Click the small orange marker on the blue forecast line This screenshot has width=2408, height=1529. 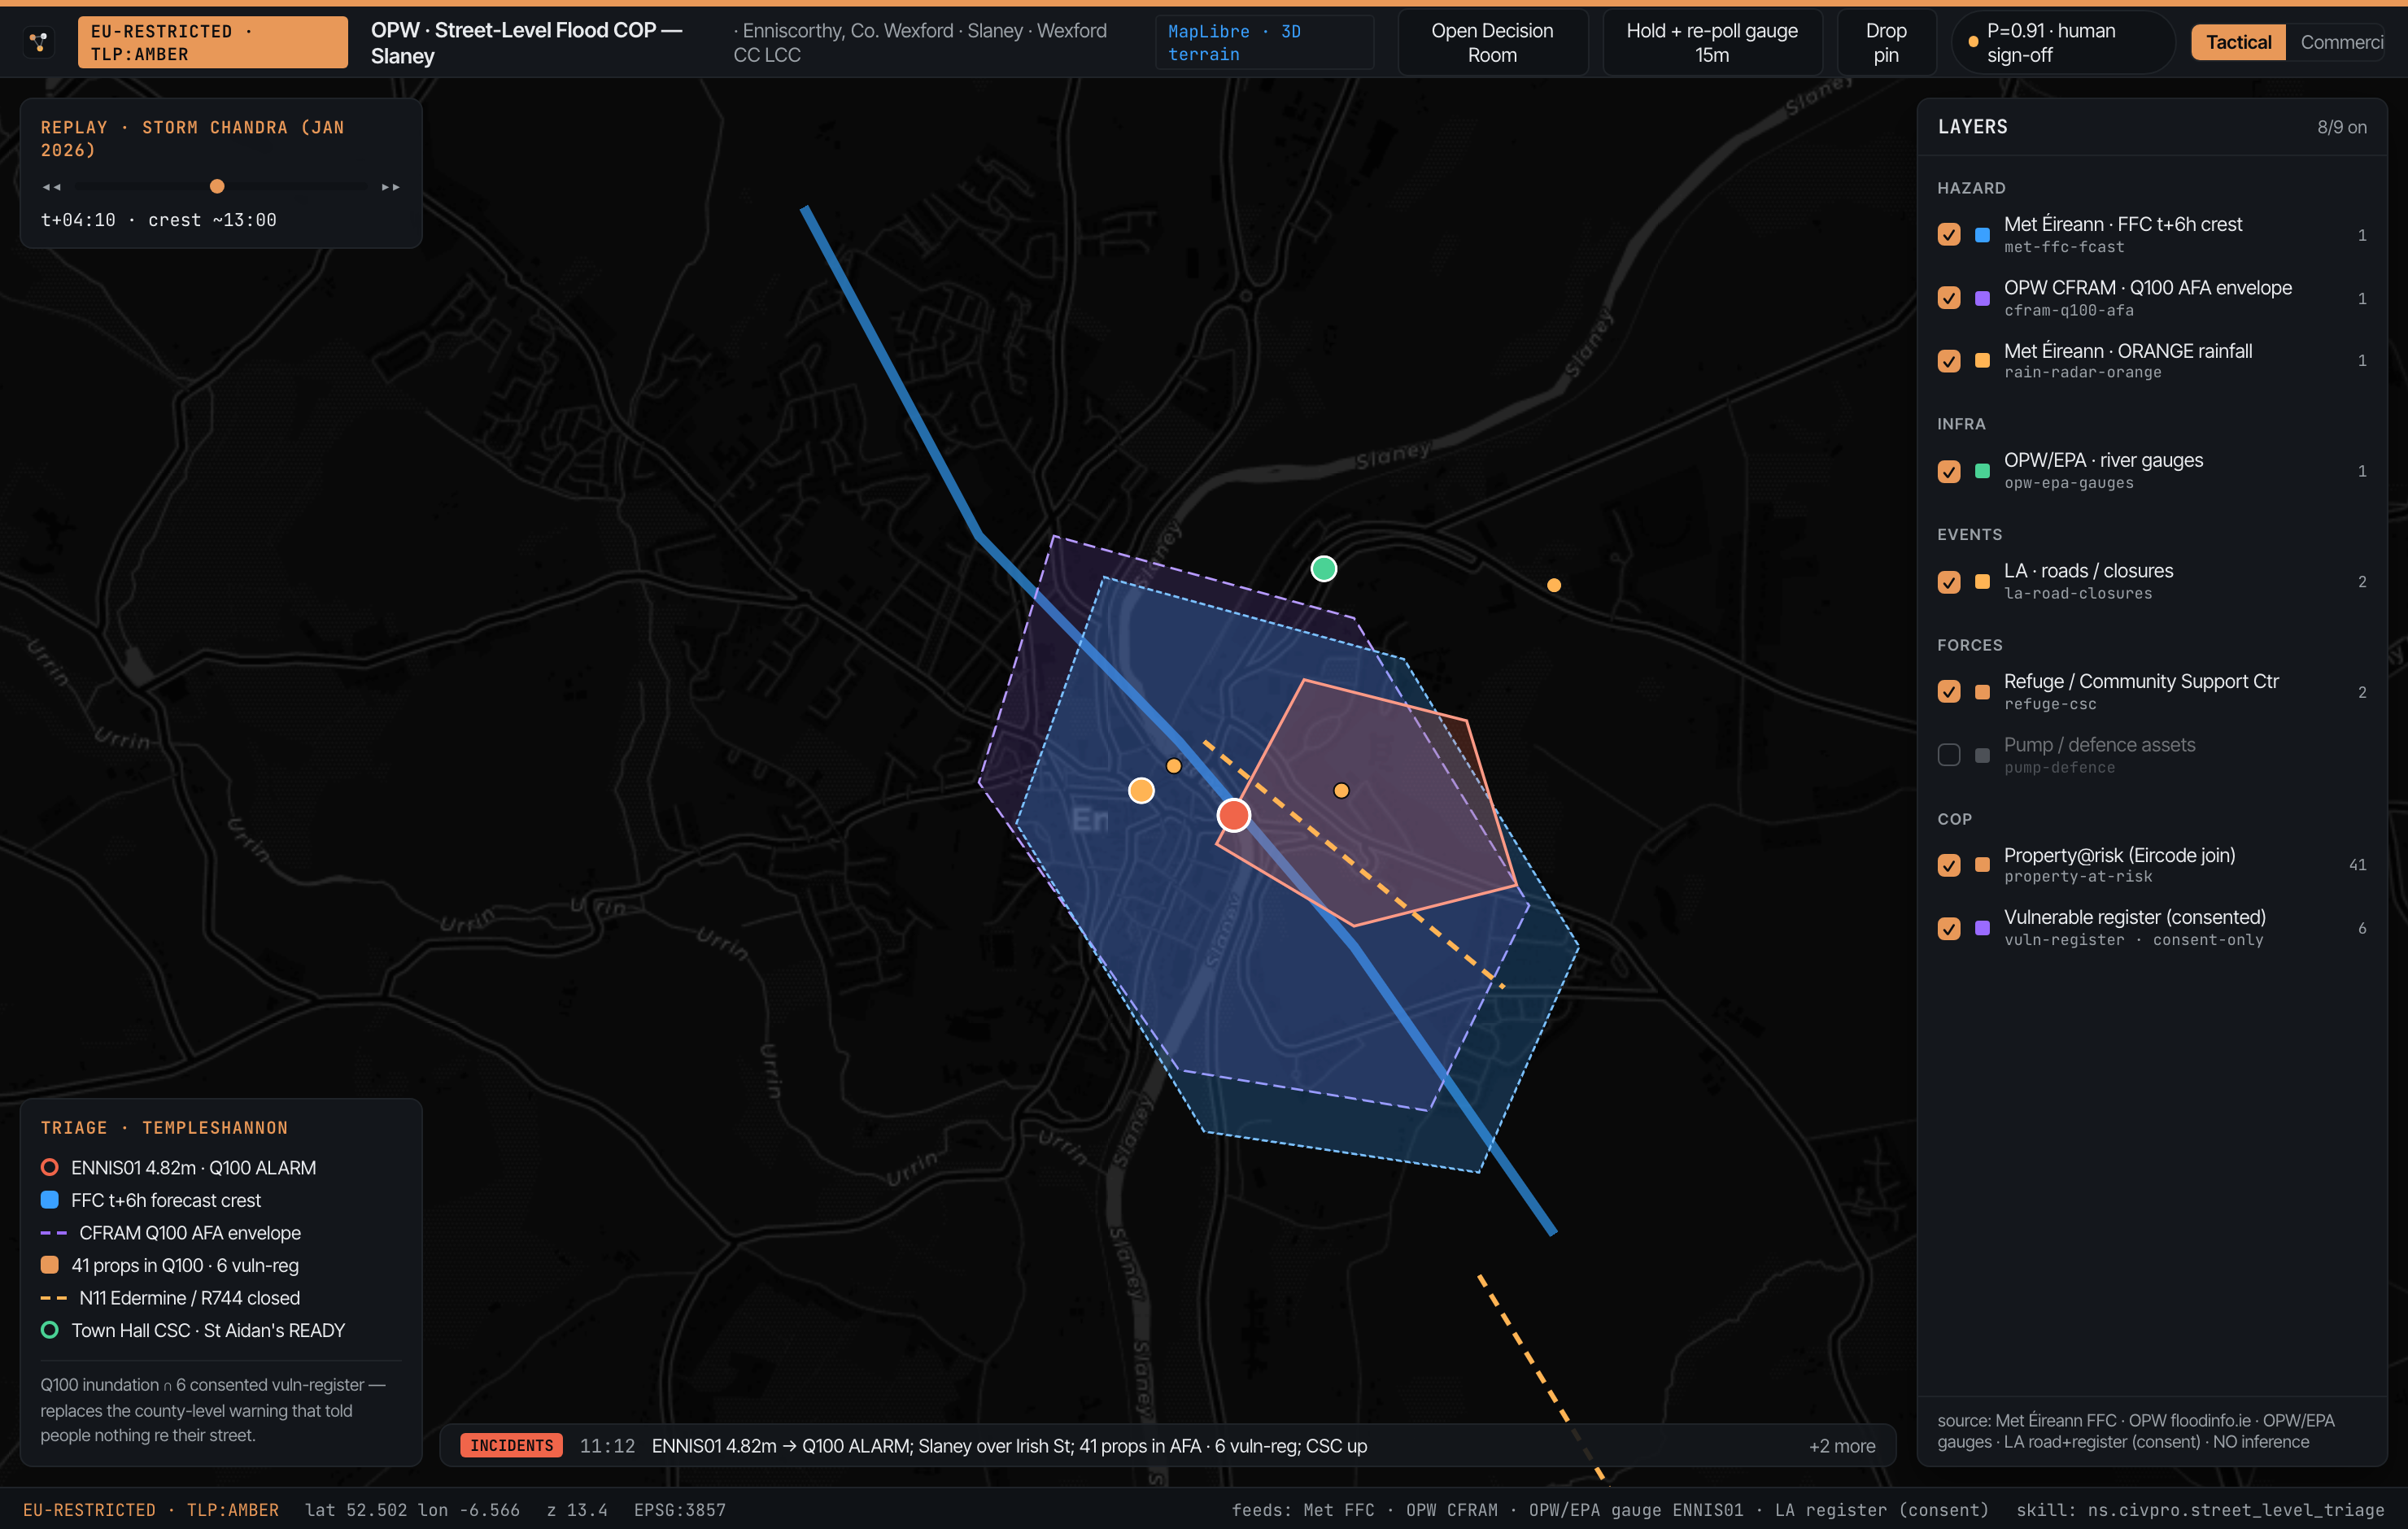(x=1173, y=766)
